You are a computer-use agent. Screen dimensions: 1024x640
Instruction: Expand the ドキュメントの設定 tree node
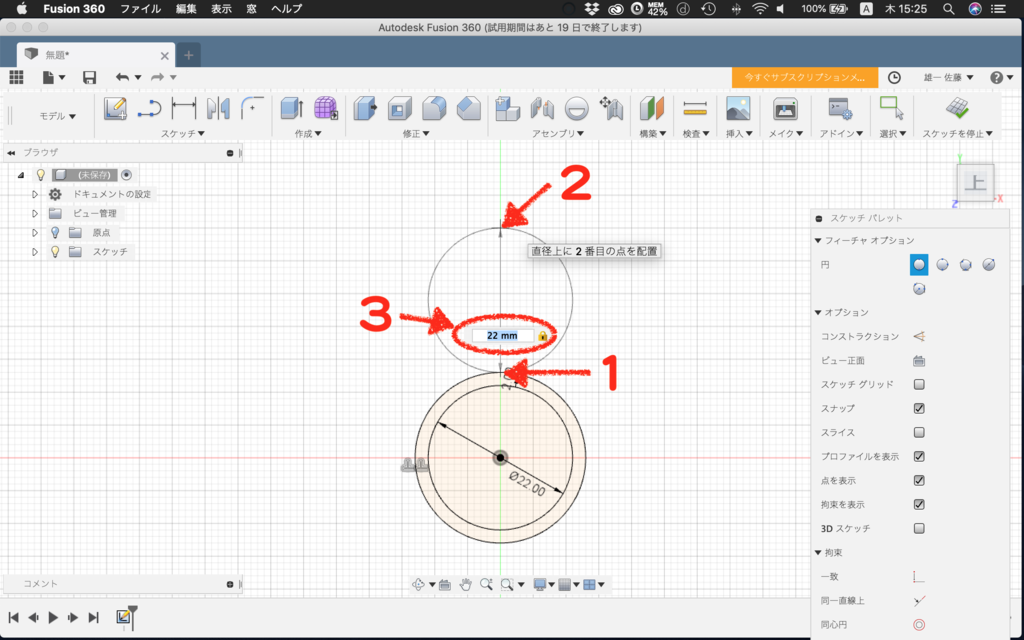click(35, 194)
